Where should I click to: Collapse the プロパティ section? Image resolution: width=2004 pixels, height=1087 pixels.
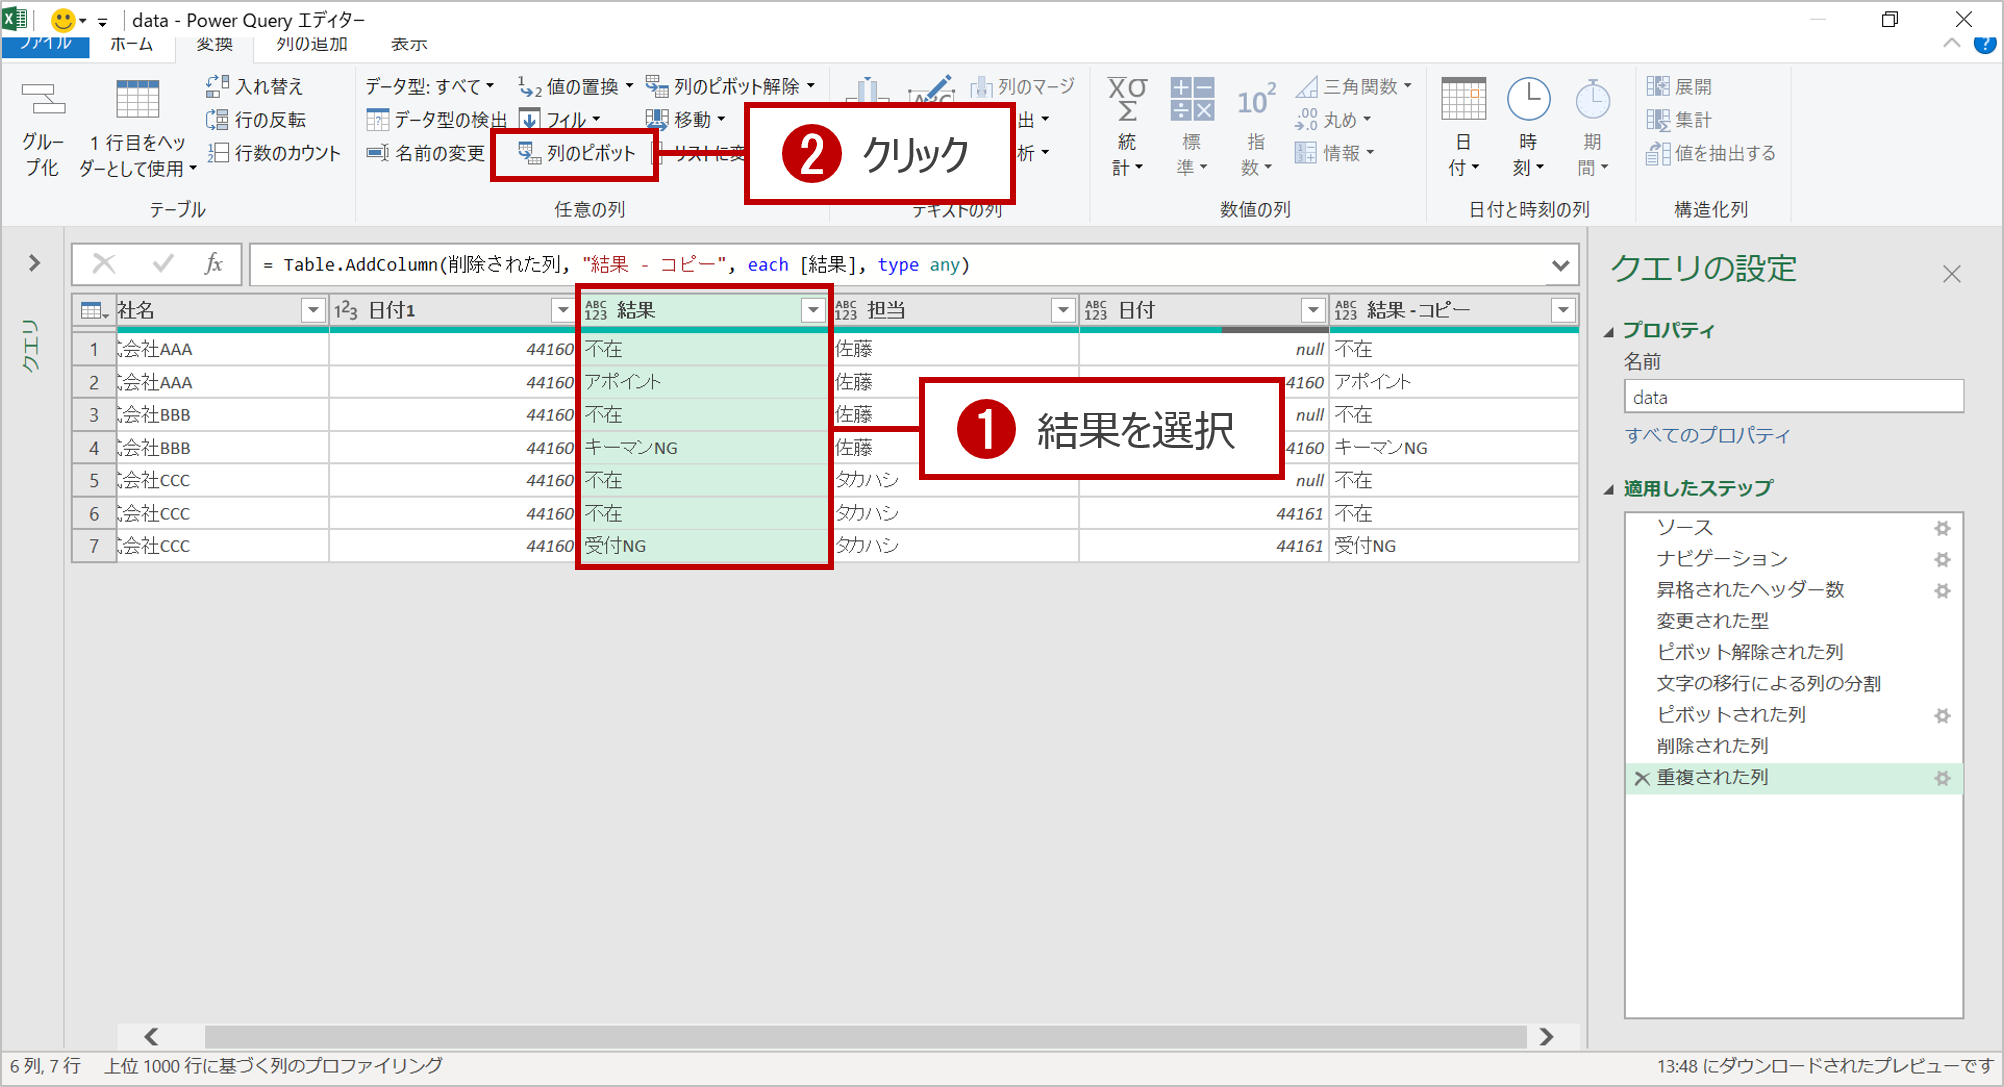1609,331
